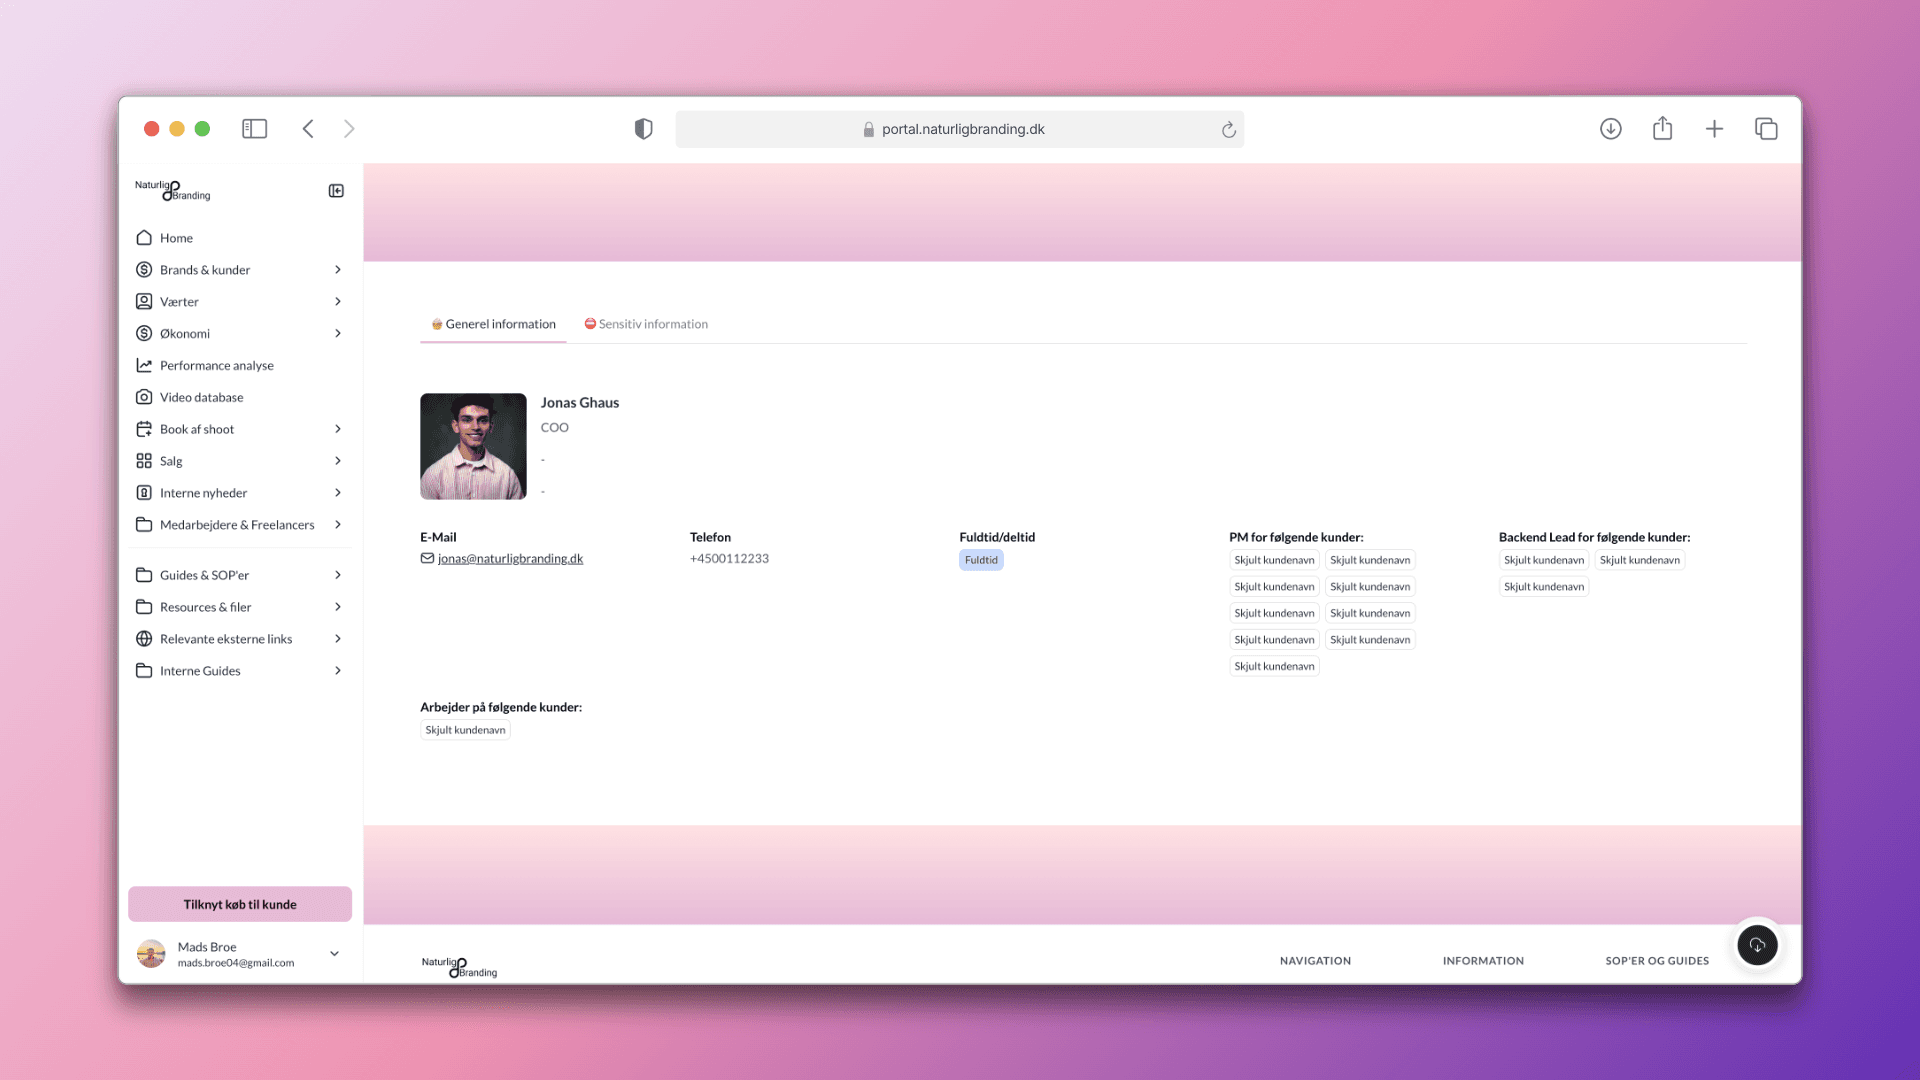Open tab overview icon
This screenshot has width=1920, height=1080.
coord(1766,129)
